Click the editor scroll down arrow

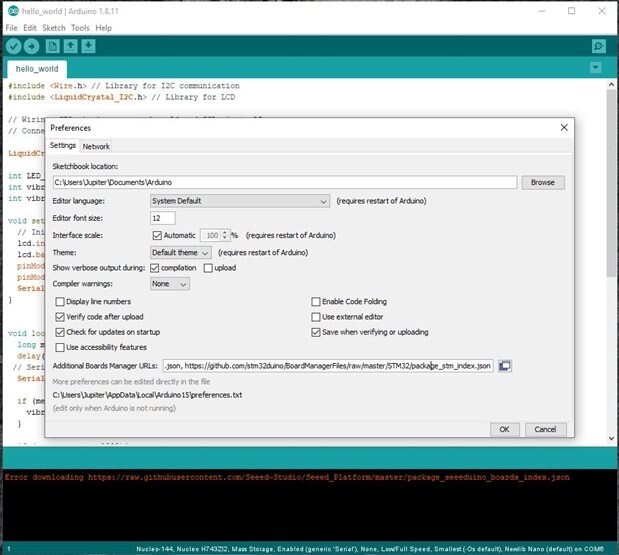click(x=611, y=438)
